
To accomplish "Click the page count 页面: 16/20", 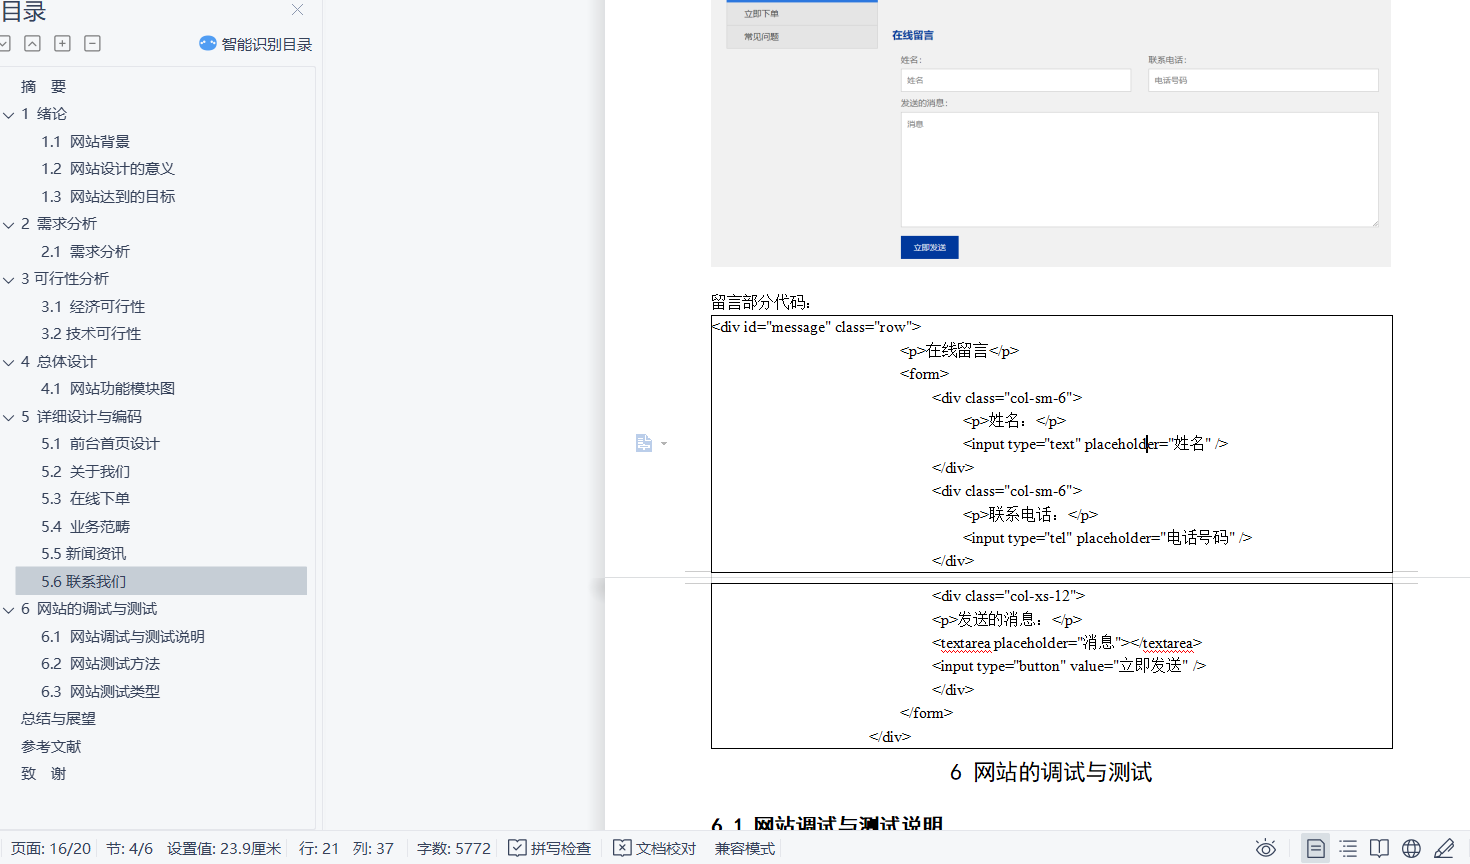I will (x=51, y=848).
